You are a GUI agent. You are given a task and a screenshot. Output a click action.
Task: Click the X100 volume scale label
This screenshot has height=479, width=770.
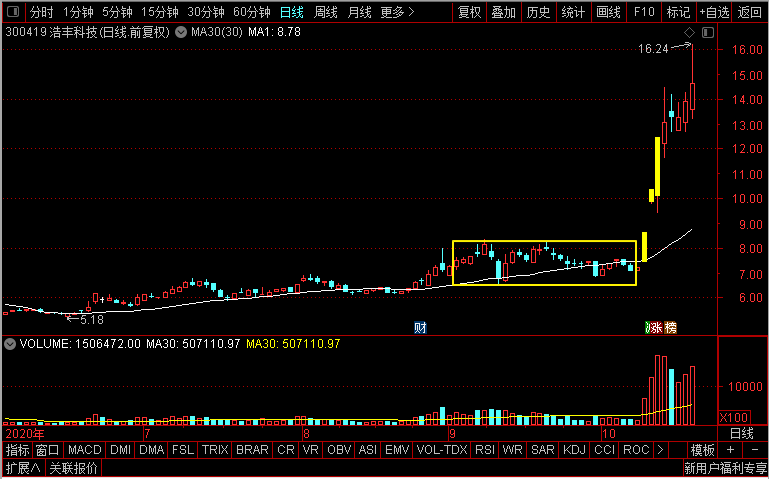coord(733,416)
